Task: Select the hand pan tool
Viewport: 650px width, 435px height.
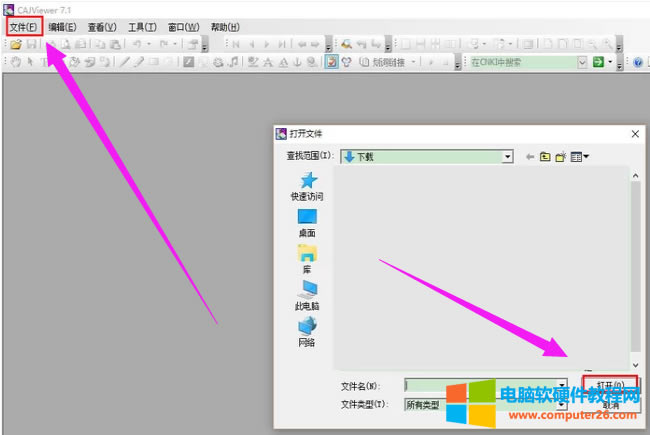Action: [x=15, y=62]
